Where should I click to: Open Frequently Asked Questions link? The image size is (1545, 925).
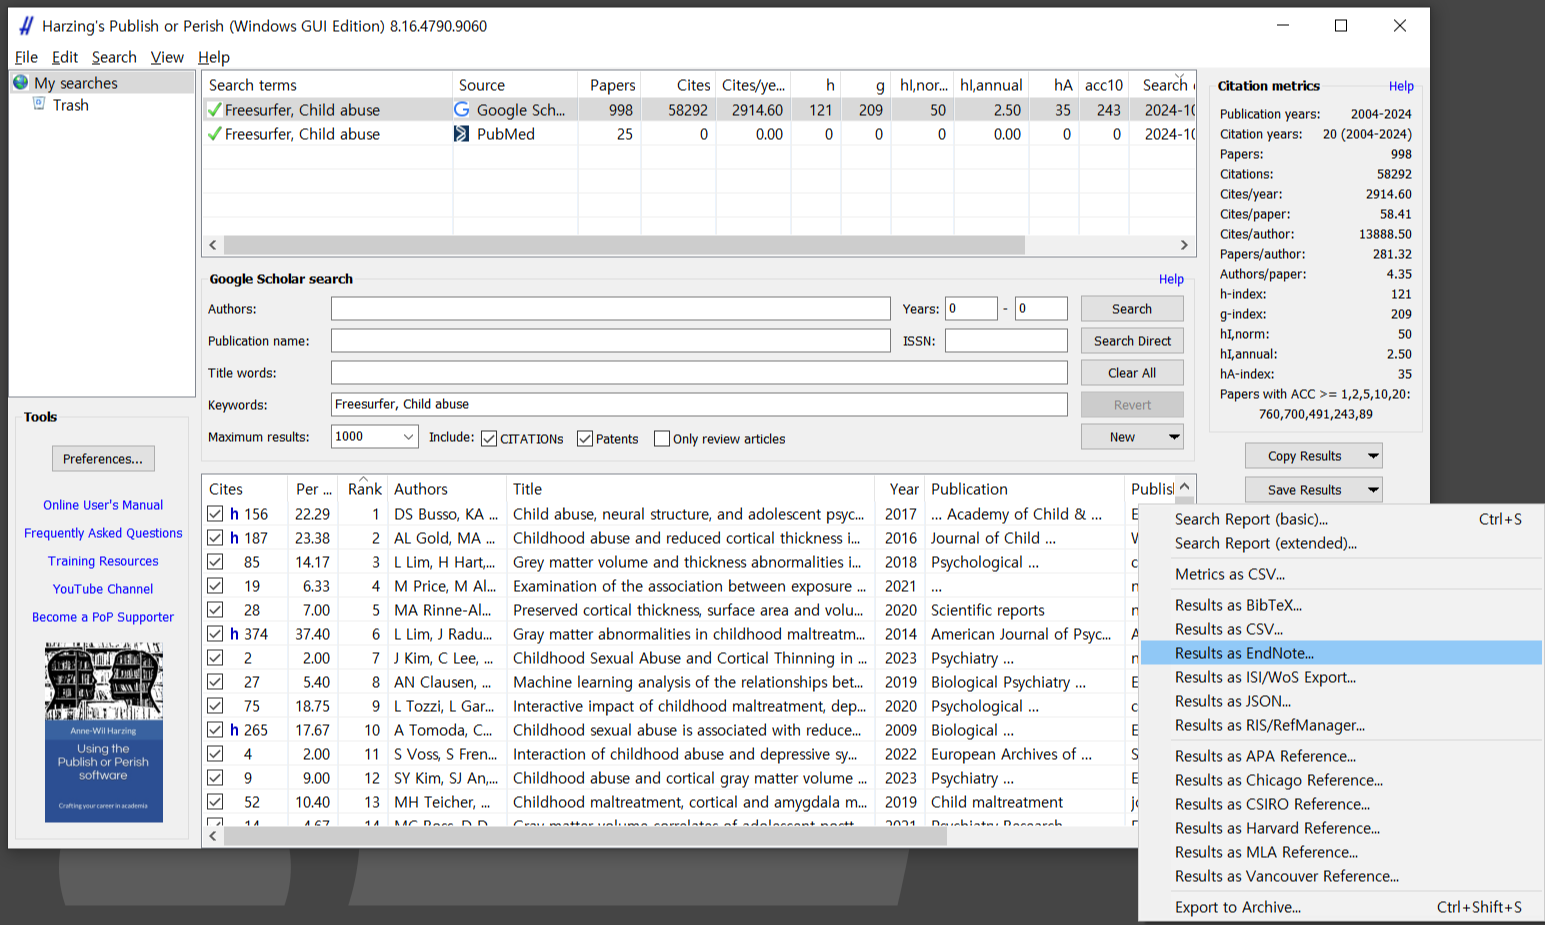click(x=103, y=533)
